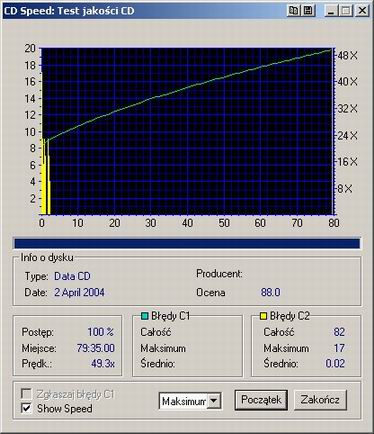This screenshot has height=434, width=374.
Task: Click the CD Speed title bar text
Action: pos(69,11)
